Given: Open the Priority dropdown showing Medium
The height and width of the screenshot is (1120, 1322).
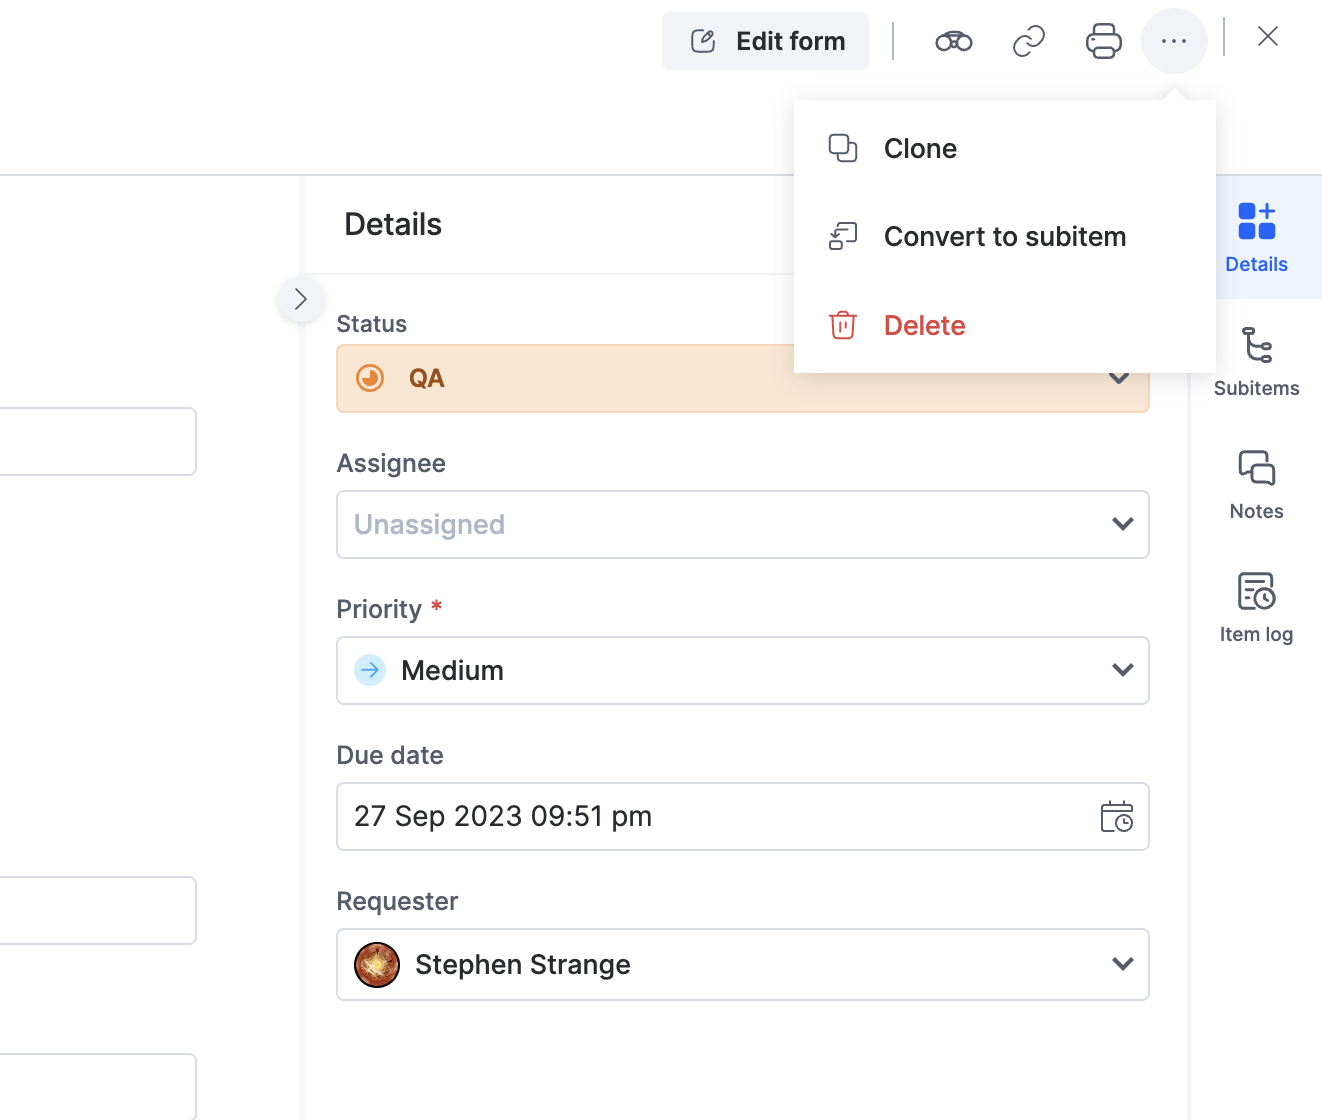Looking at the screenshot, I should (743, 671).
